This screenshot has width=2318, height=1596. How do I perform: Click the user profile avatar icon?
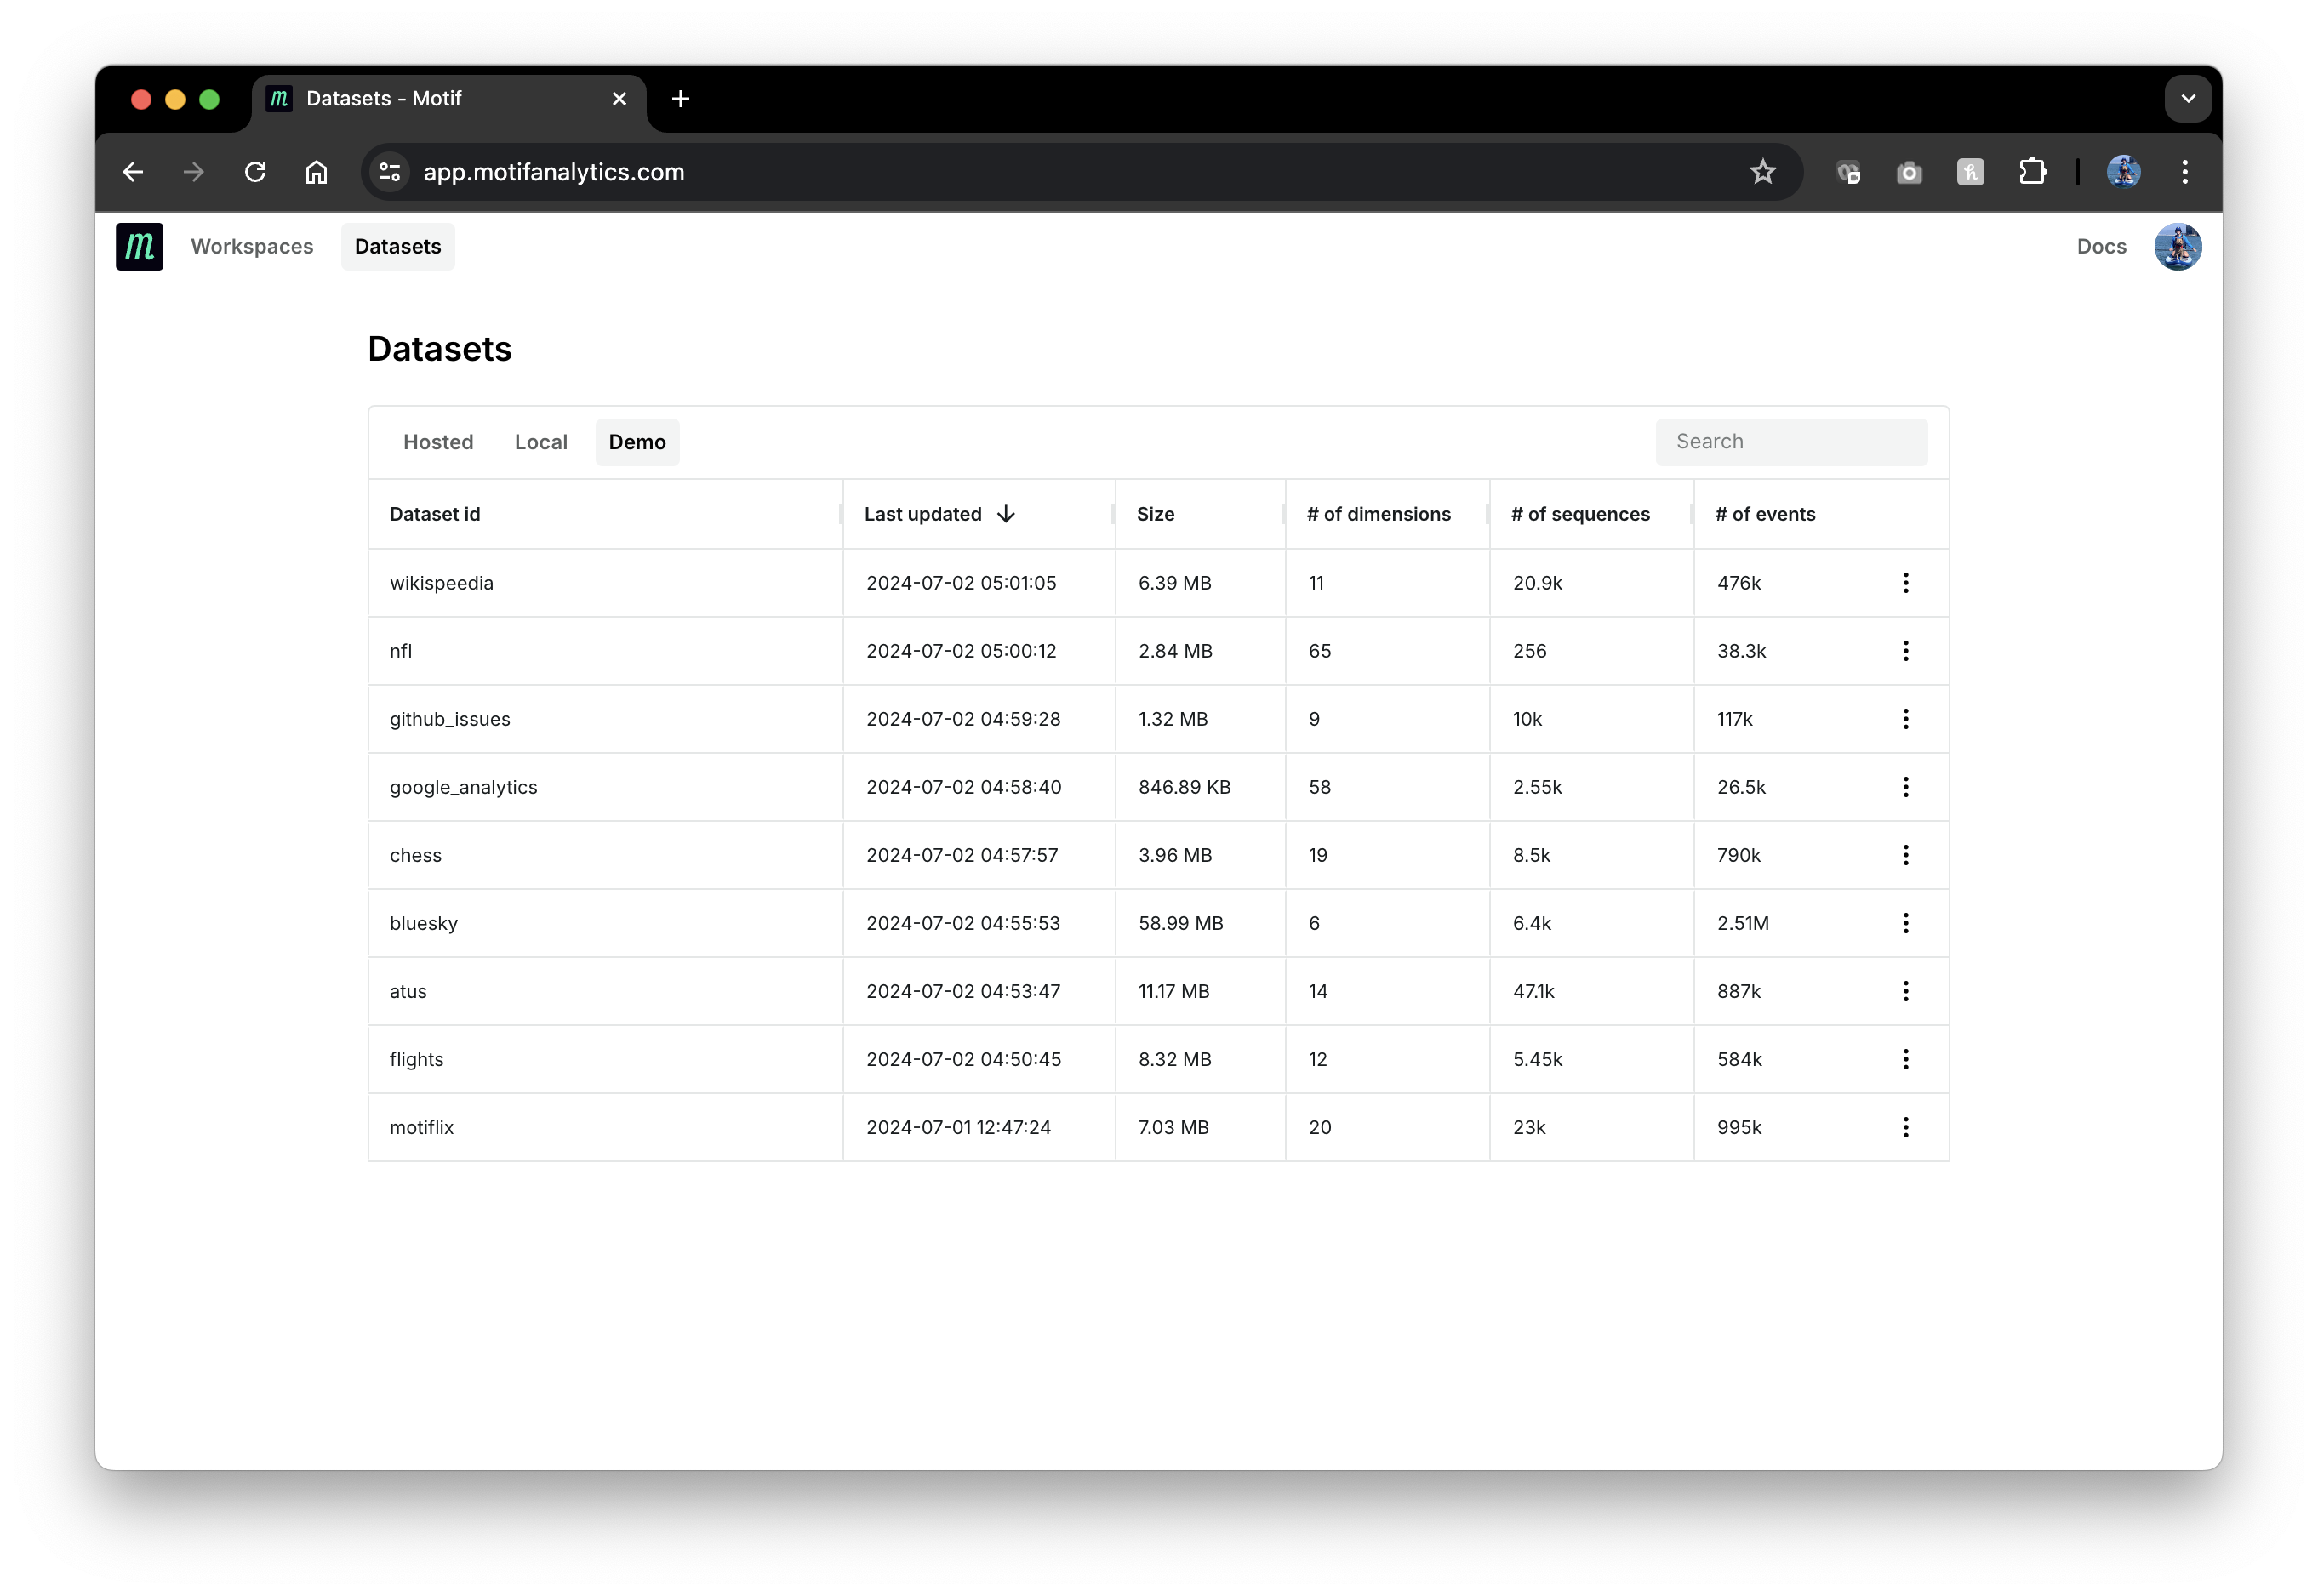(2175, 245)
